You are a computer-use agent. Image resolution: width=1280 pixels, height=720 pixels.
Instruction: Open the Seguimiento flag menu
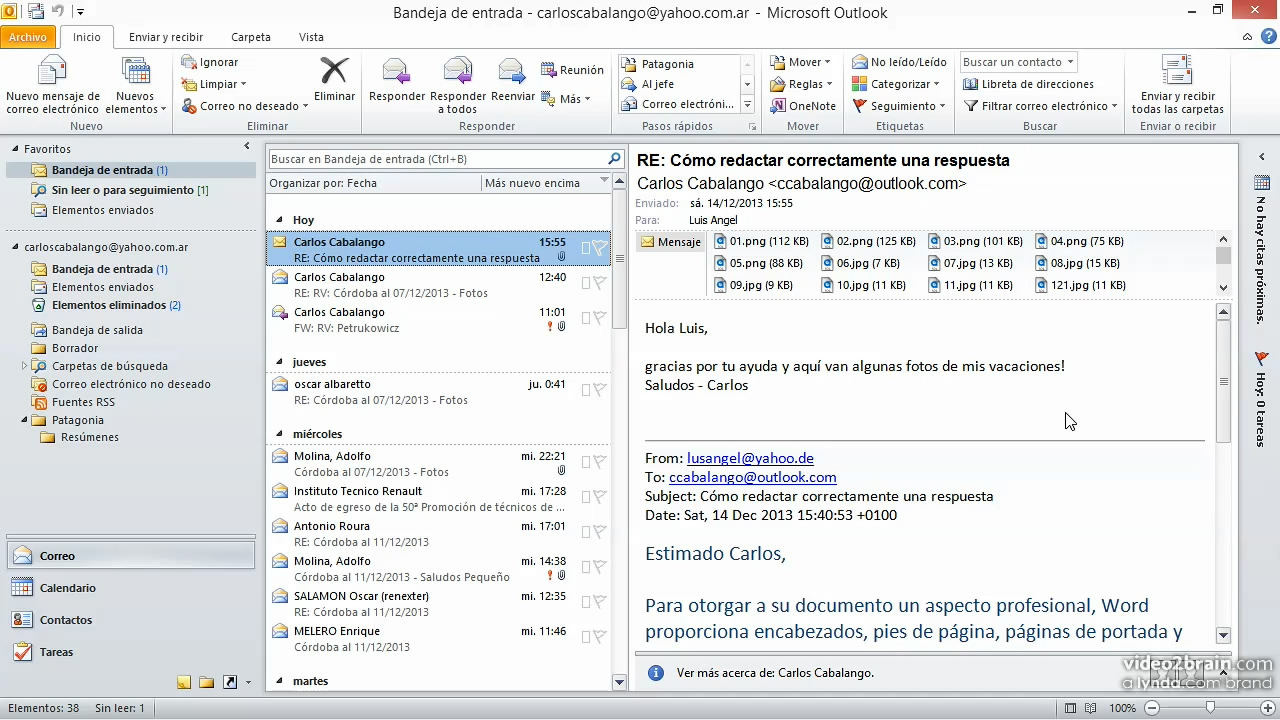pyautogui.click(x=899, y=106)
